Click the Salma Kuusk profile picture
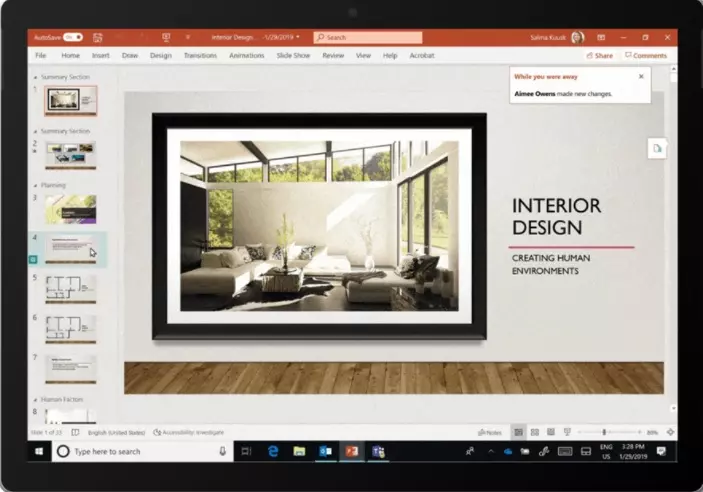This screenshot has height=492, width=703. 577,37
